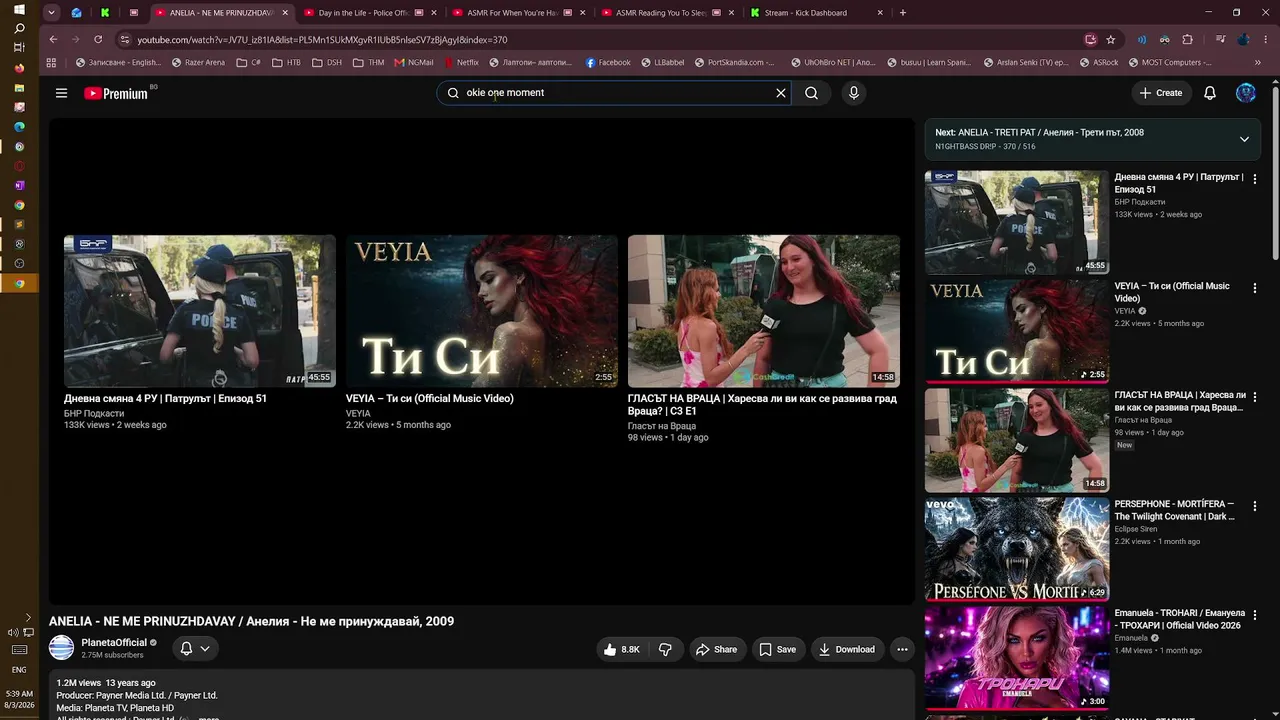This screenshot has height=720, width=1280.
Task: Open sidebar title PERSEPHONE — MORTÍFERA Twilight Covenant
Action: coord(1175,510)
